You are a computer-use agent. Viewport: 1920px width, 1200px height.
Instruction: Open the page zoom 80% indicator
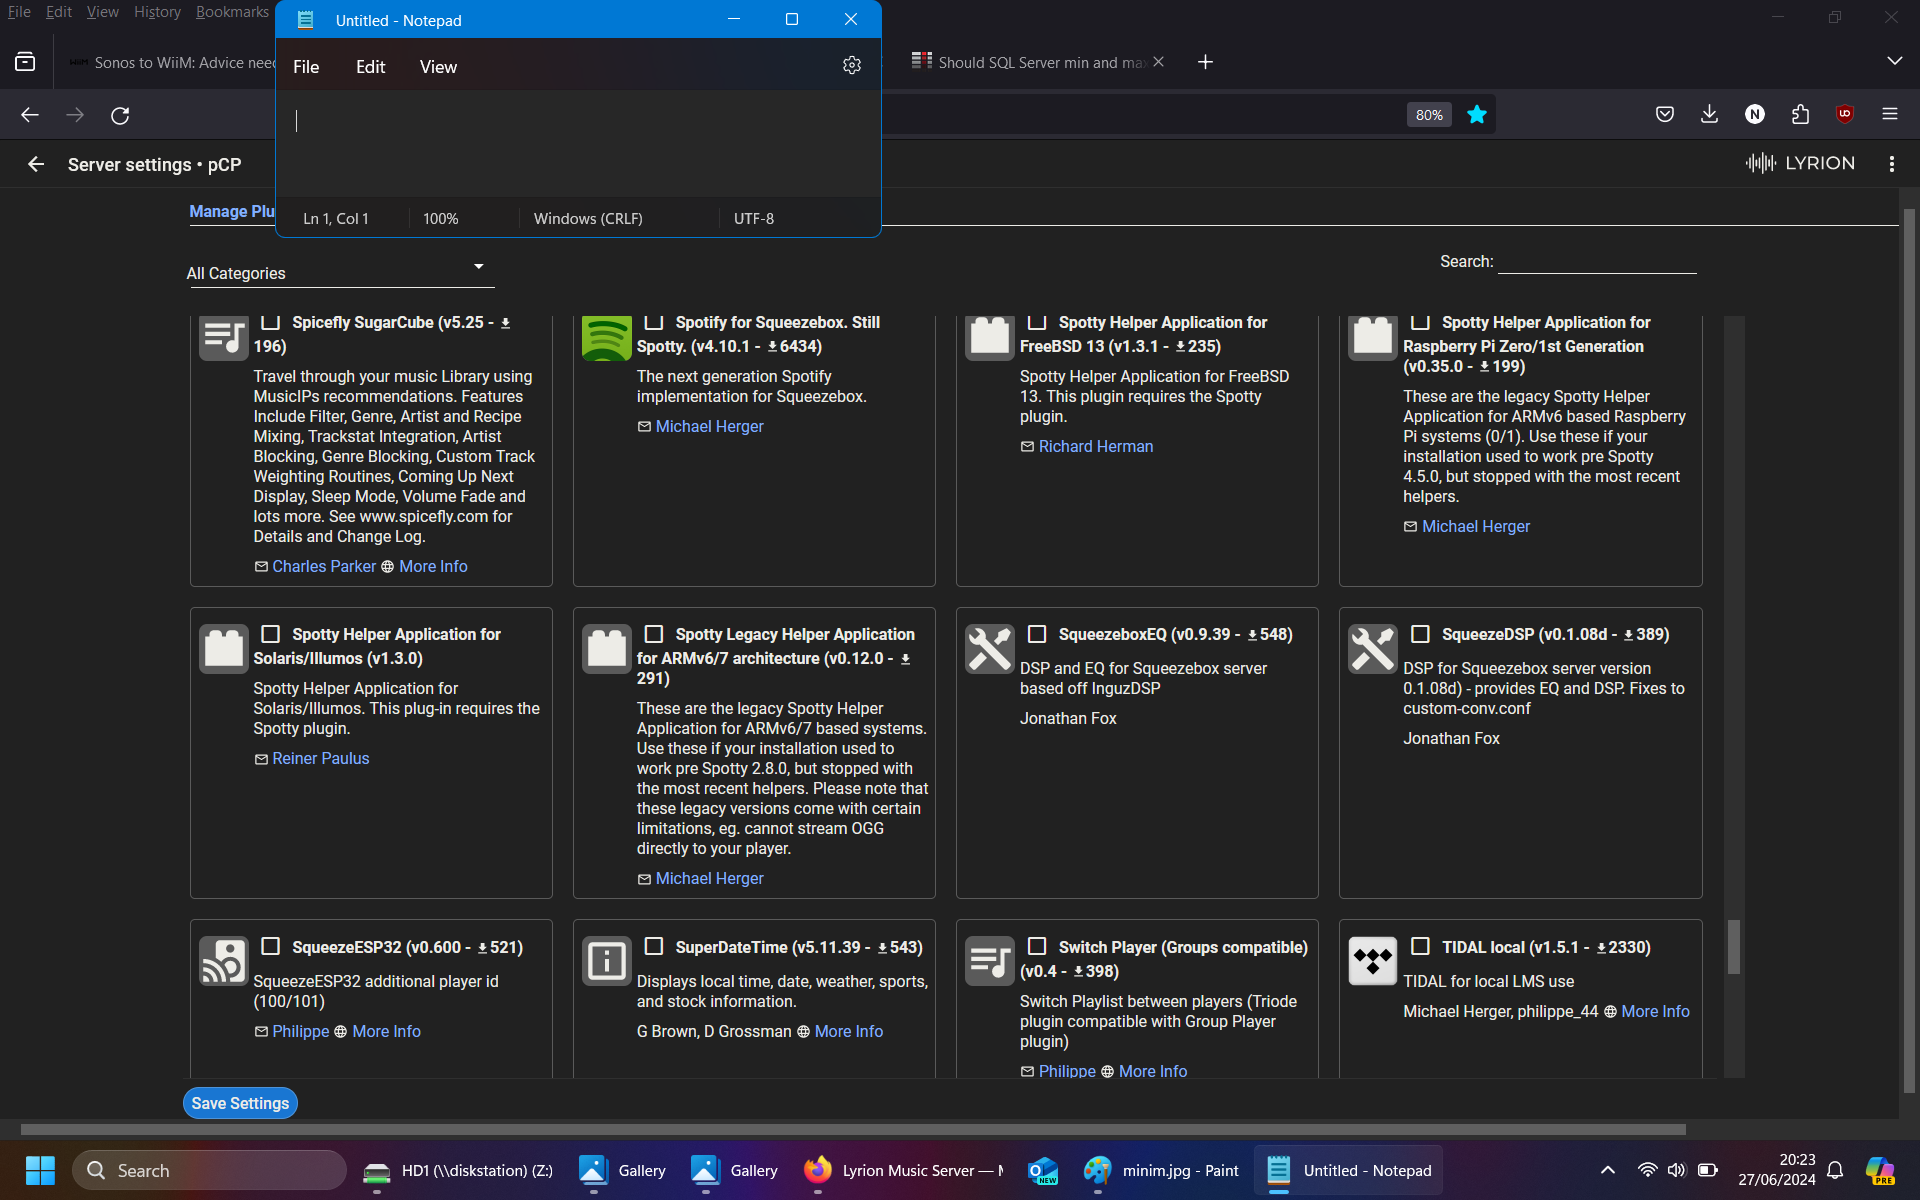coord(1429,115)
